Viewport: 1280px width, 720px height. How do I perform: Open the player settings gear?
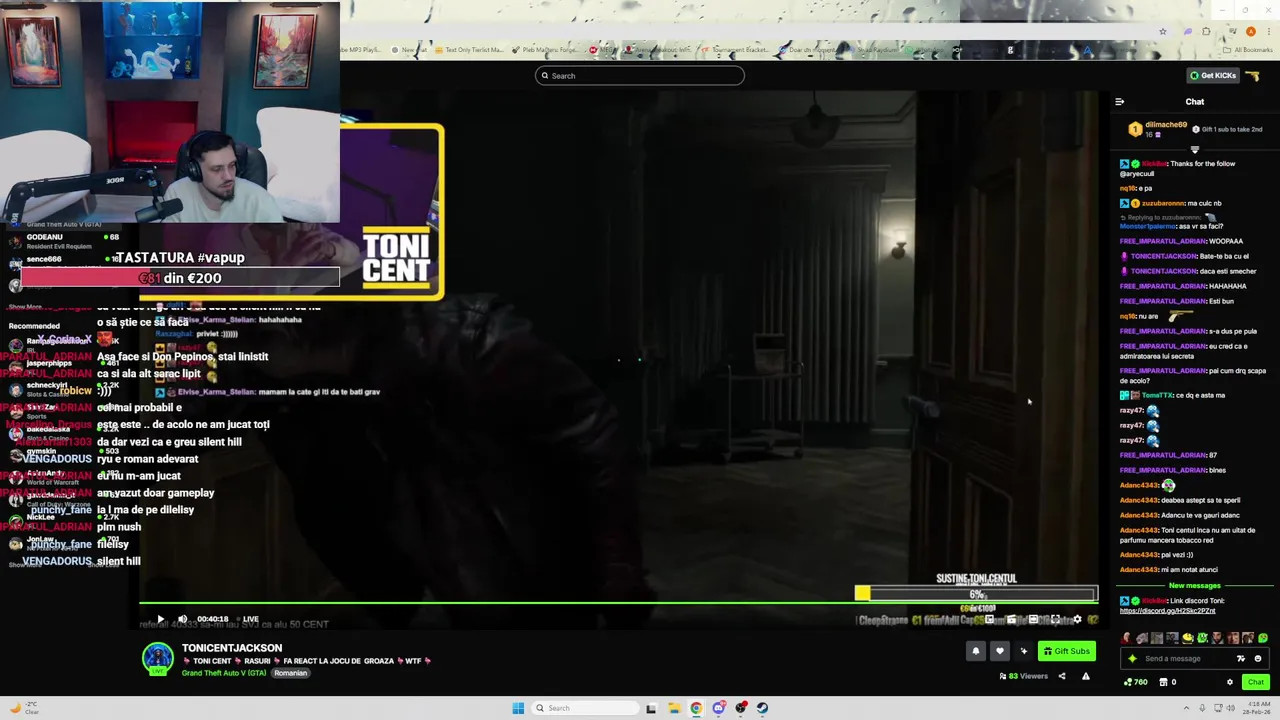1077,620
